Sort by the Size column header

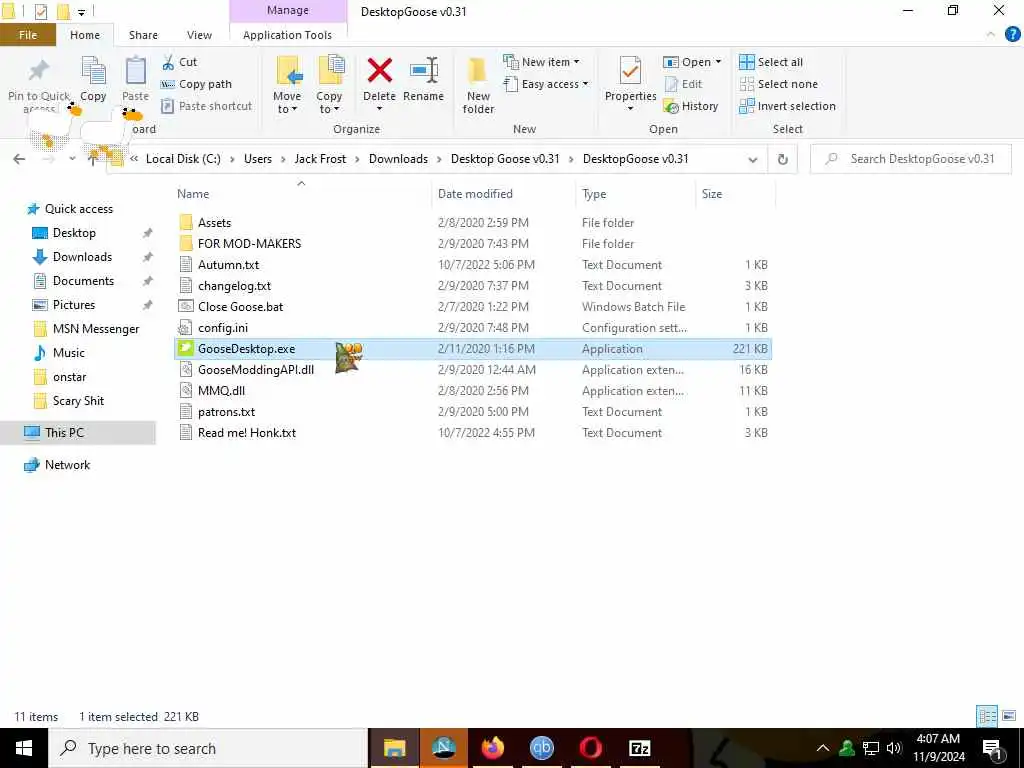point(712,194)
